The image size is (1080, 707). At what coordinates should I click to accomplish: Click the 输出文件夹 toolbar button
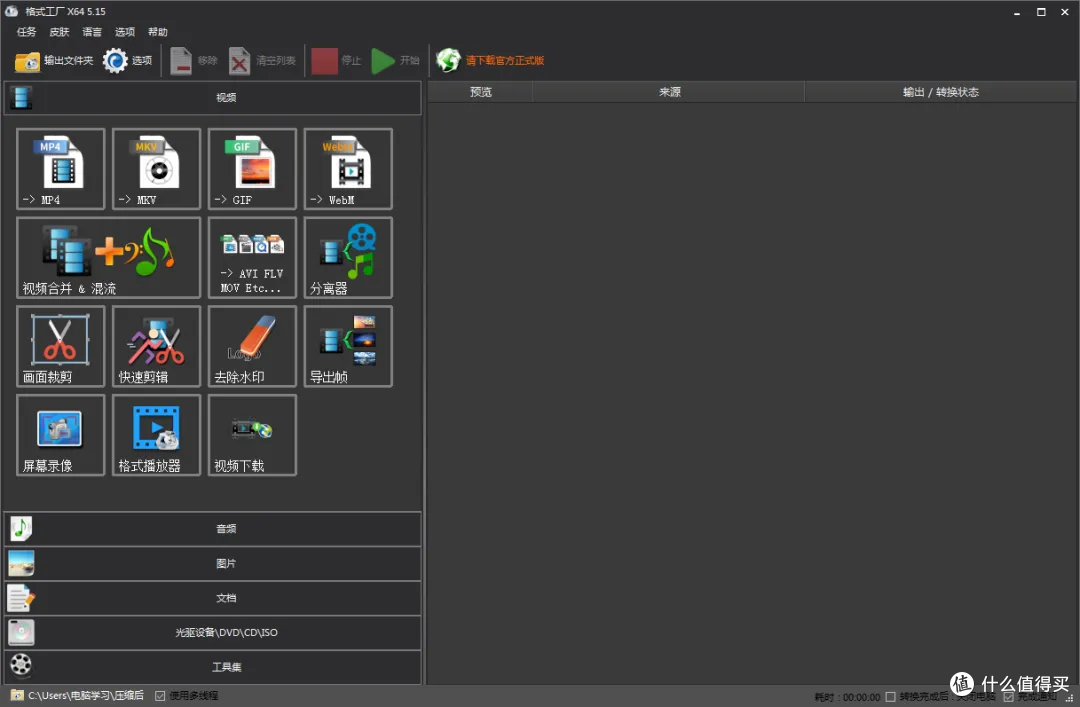(x=54, y=61)
